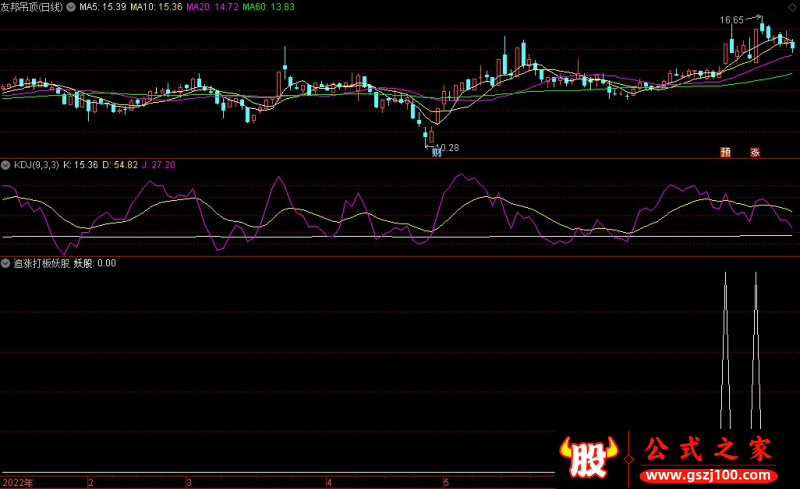Image resolution: width=800 pixels, height=489 pixels.
Task: Select the second 妖股 signal spike
Action: [x=756, y=350]
